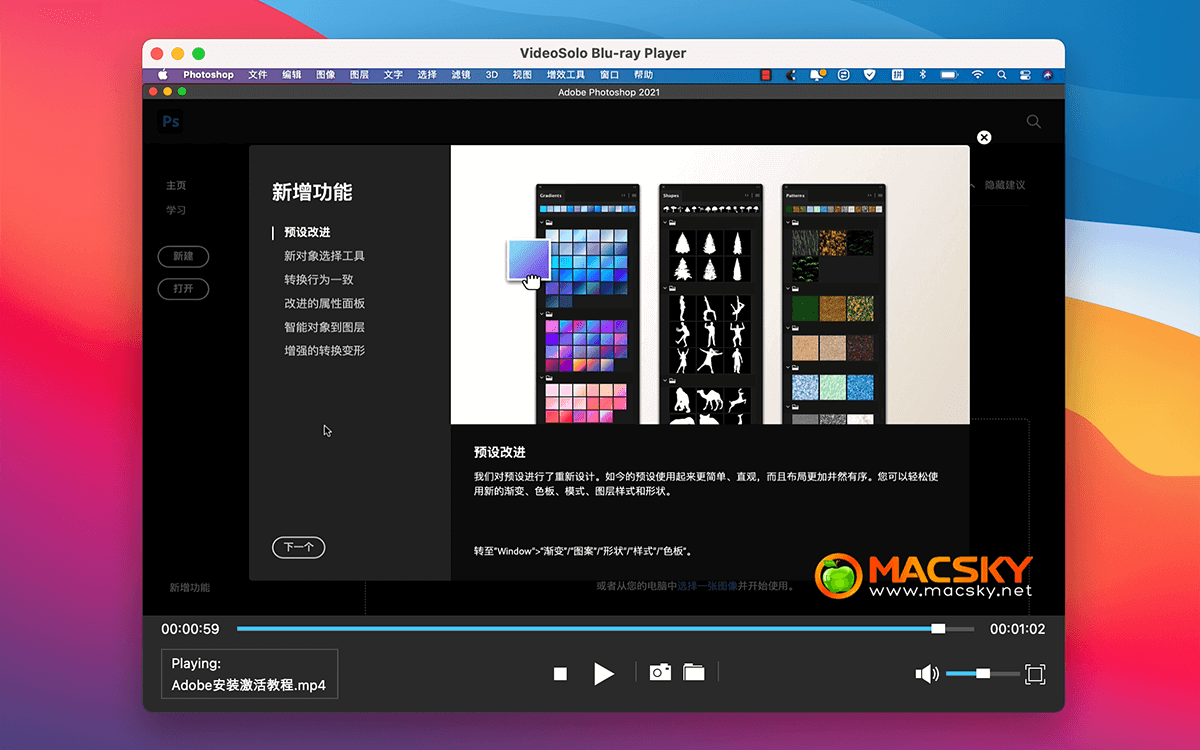Select 改进的属性面板 in the feature list
The height and width of the screenshot is (750, 1200).
point(324,303)
